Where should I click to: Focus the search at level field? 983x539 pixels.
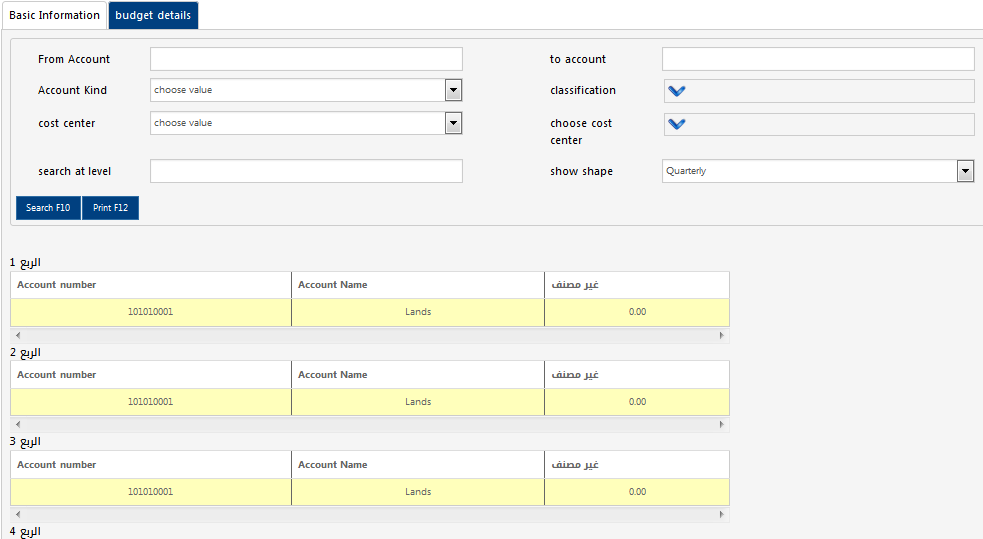click(x=306, y=171)
